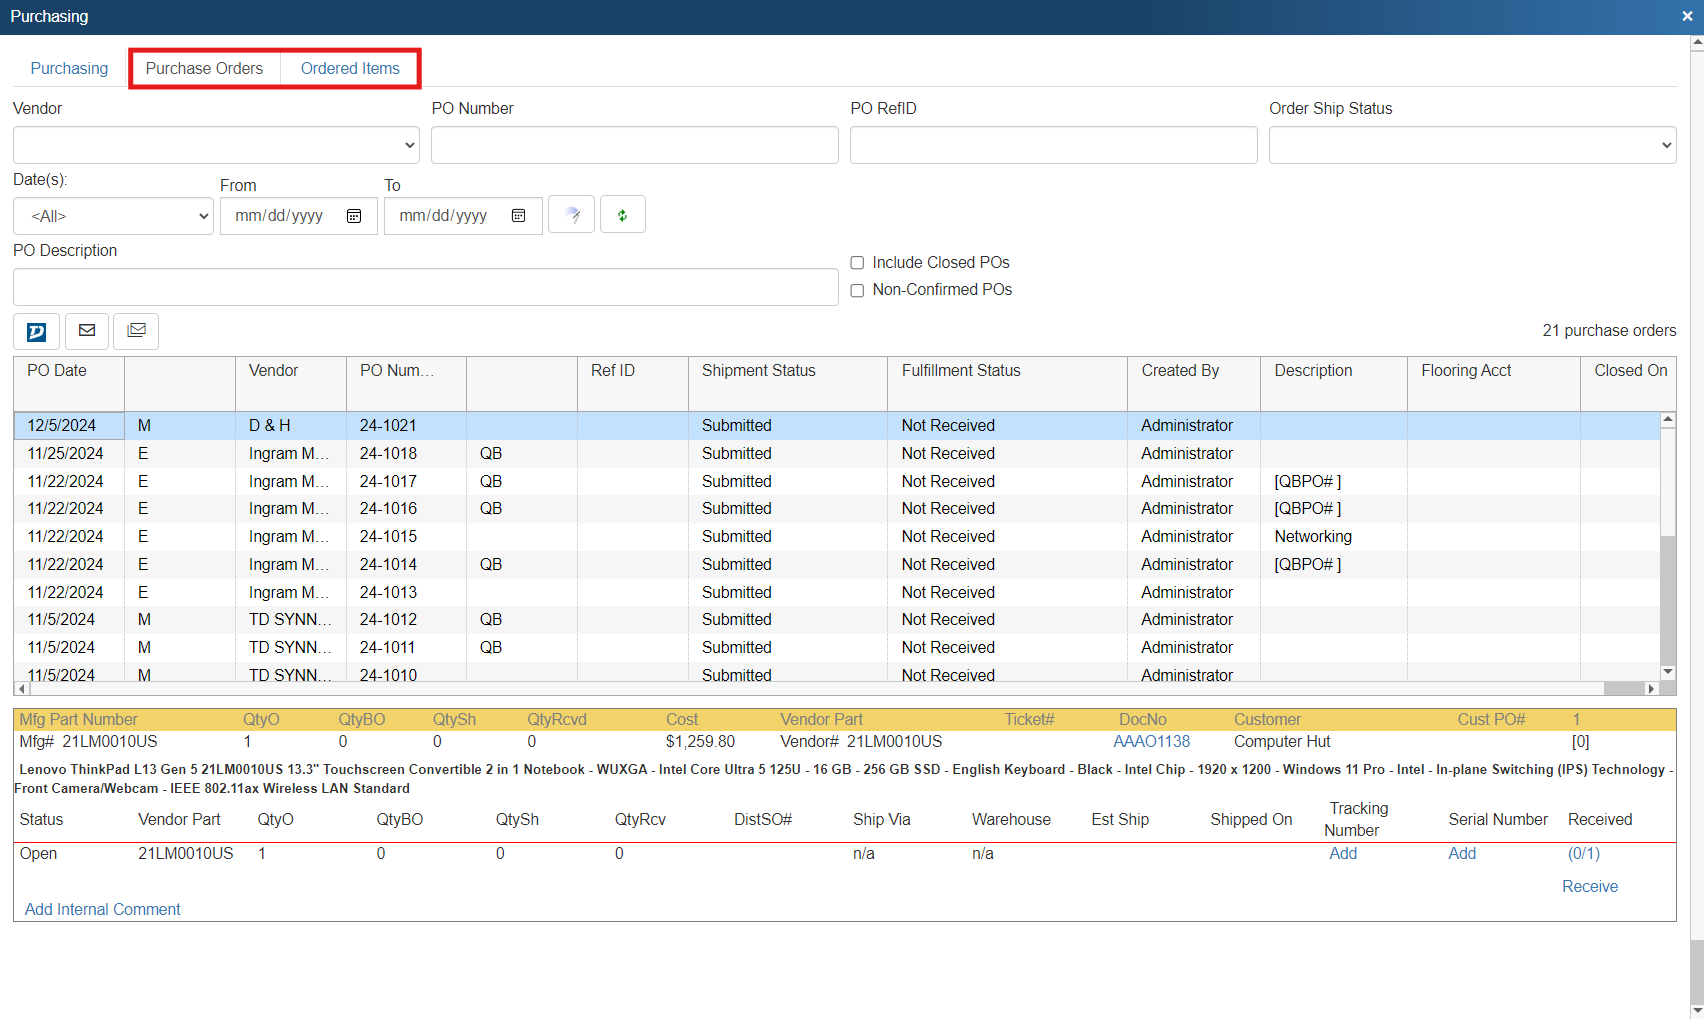
Task: Click the grid's horizontal scrollbar right arrow
Action: [1651, 688]
